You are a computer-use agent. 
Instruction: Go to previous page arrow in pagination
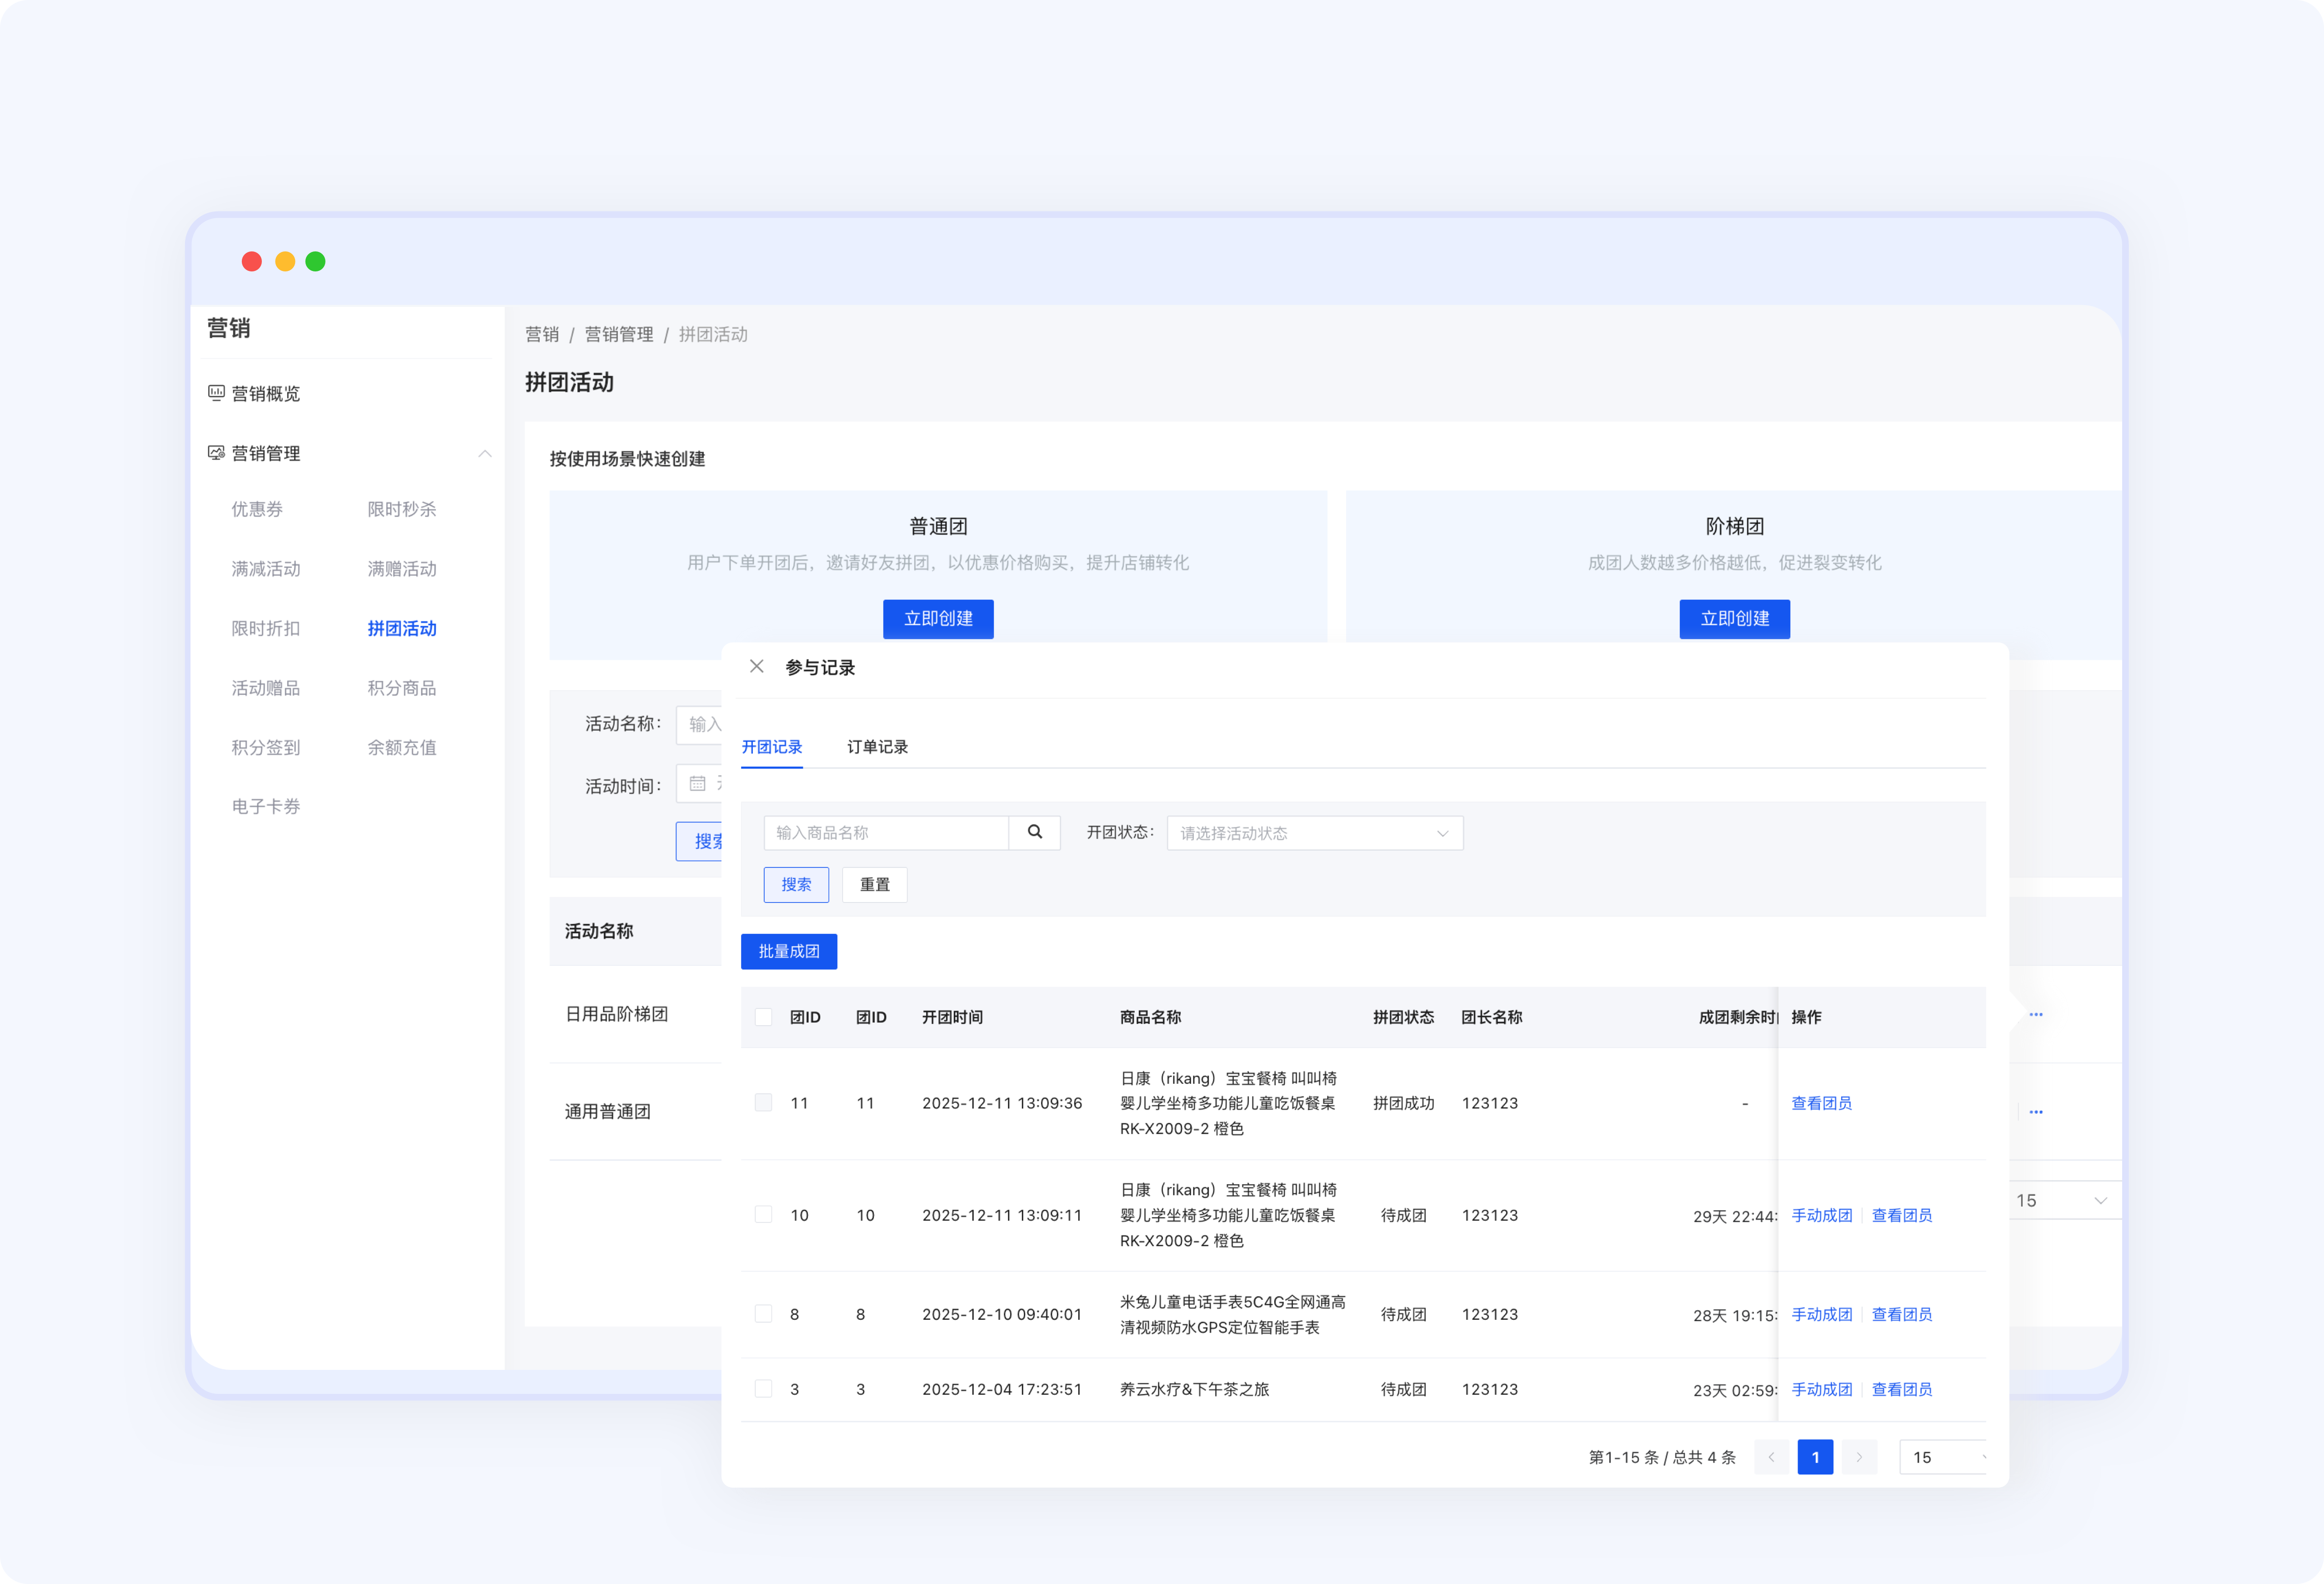(1771, 1457)
